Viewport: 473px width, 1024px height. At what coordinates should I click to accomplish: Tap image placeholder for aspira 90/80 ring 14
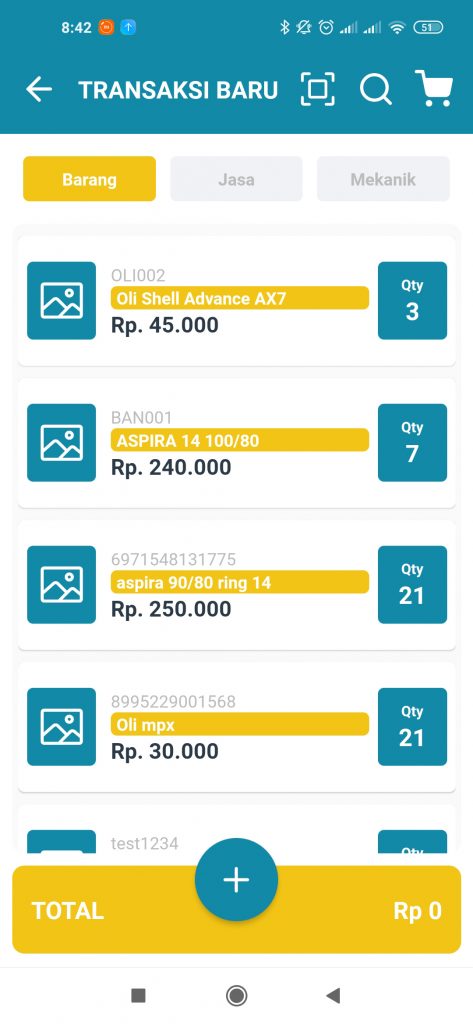(x=61, y=584)
